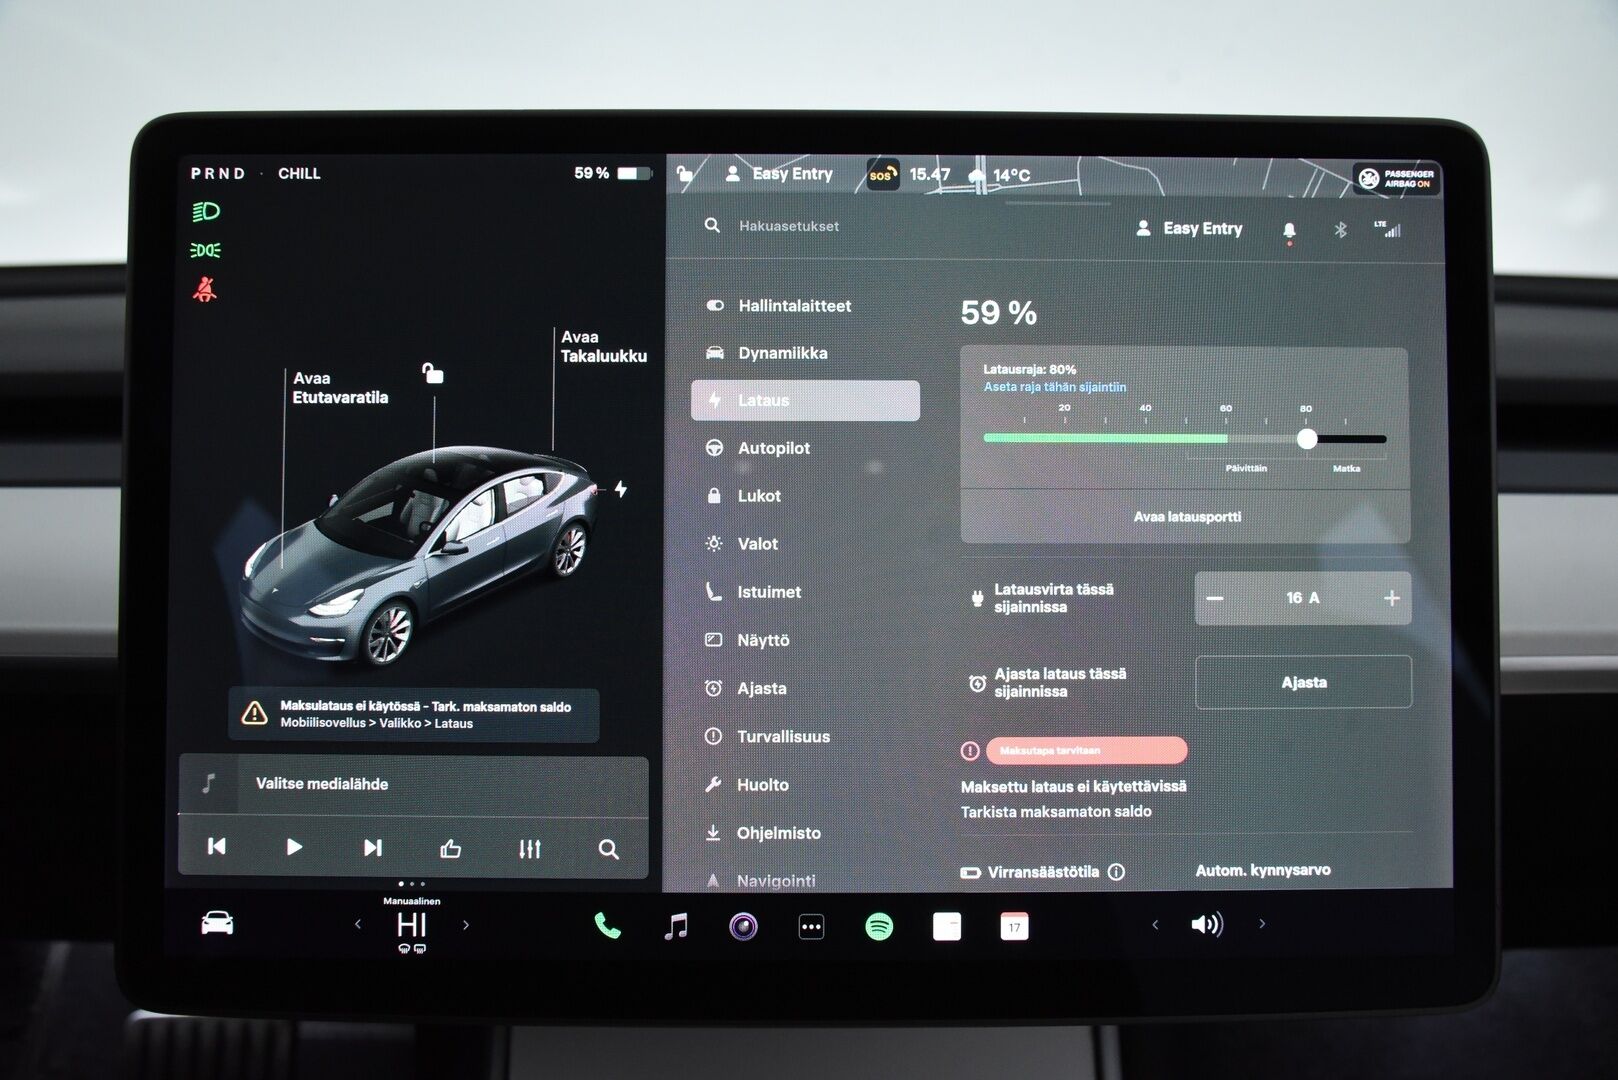This screenshot has height=1080, width=1618.
Task: Tap the volume speaker icon in the dock
Action: (1209, 925)
